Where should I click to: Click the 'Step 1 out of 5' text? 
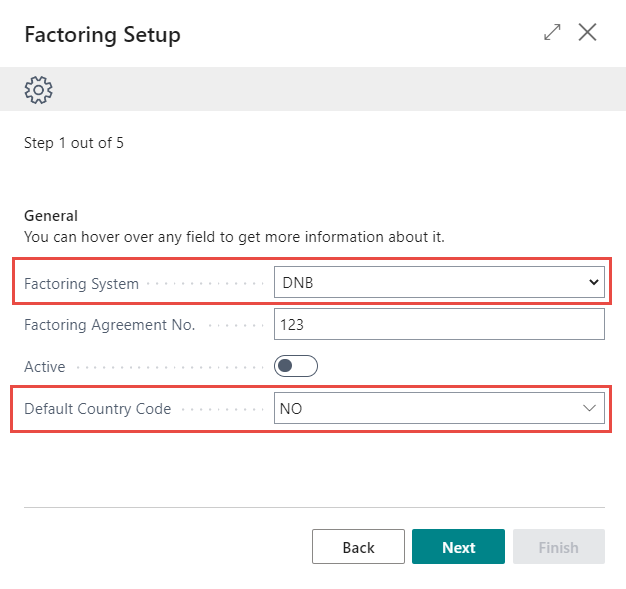(74, 143)
